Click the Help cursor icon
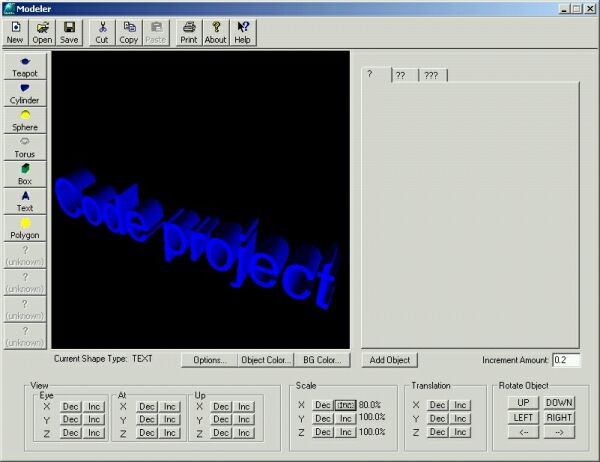This screenshot has width=600, height=462. [243, 33]
